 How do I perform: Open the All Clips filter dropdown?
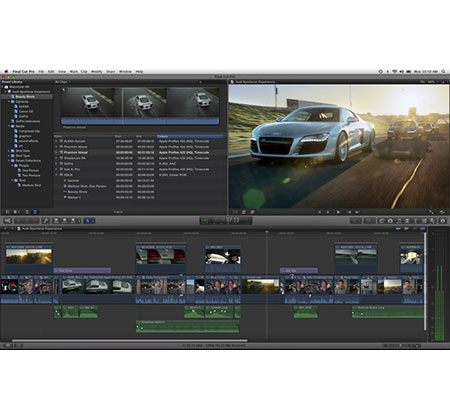pyautogui.click(x=63, y=82)
